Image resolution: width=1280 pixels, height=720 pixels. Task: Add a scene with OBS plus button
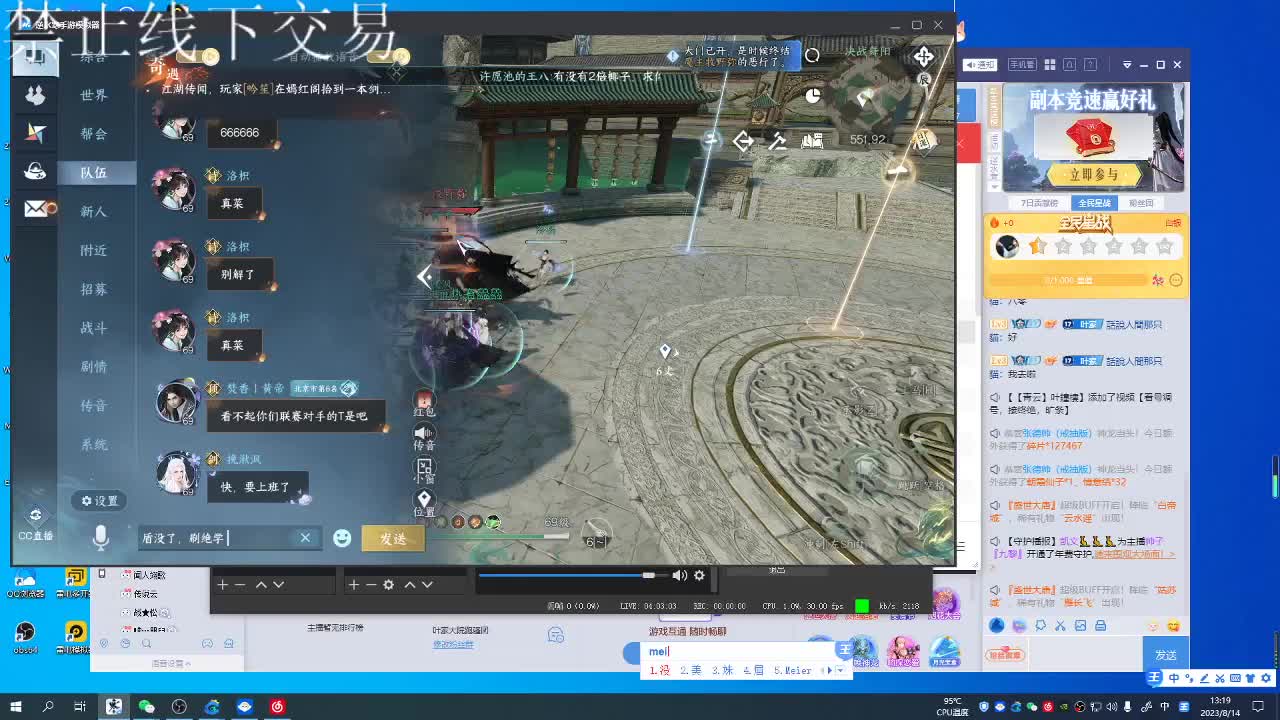point(222,584)
